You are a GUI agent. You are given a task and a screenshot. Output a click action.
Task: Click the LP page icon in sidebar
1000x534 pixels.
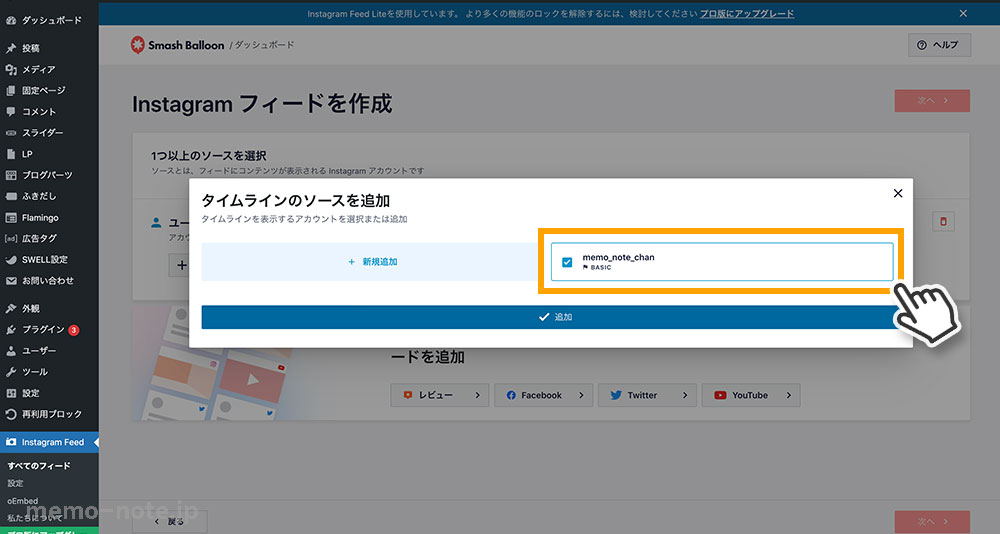click(x=11, y=154)
